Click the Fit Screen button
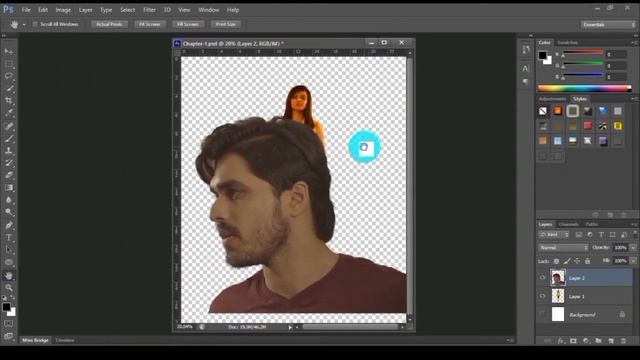 pyautogui.click(x=150, y=24)
